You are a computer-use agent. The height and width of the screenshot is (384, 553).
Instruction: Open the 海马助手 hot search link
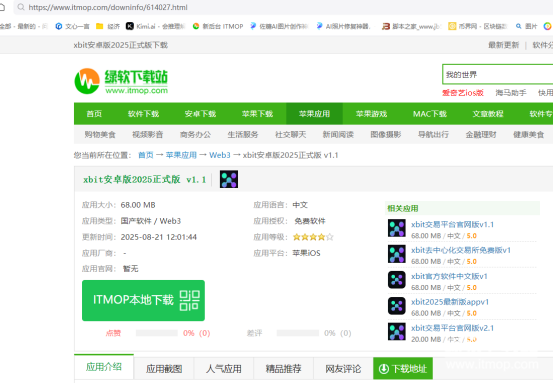point(511,93)
